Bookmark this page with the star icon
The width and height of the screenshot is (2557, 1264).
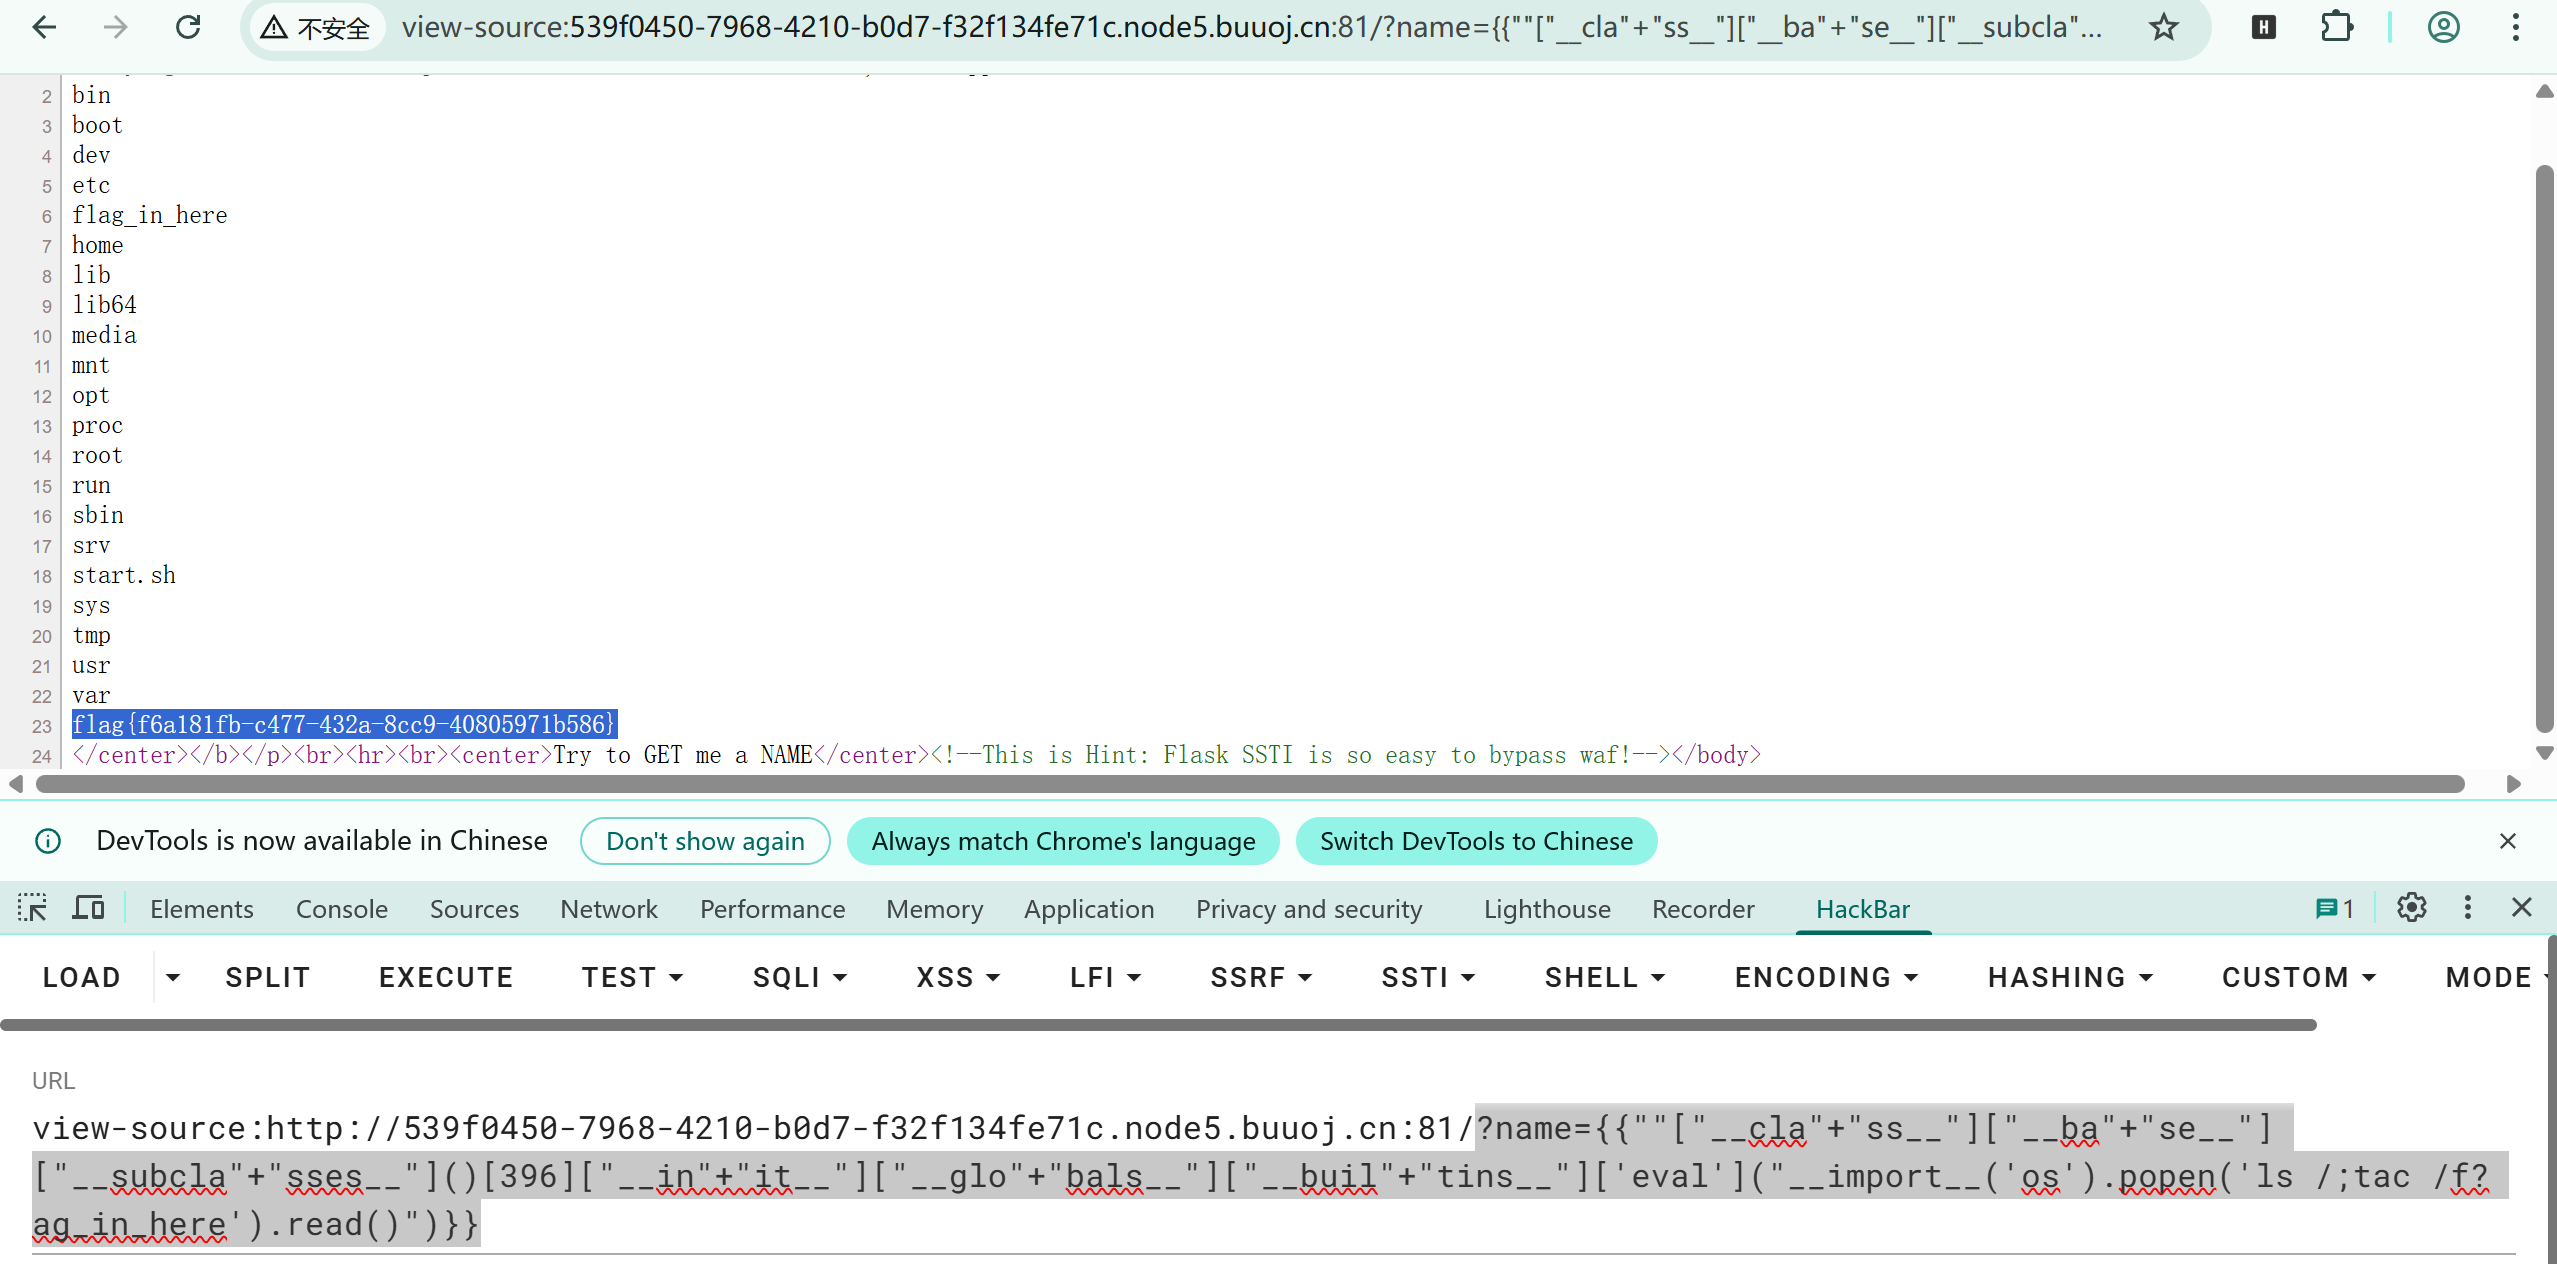[2163, 27]
